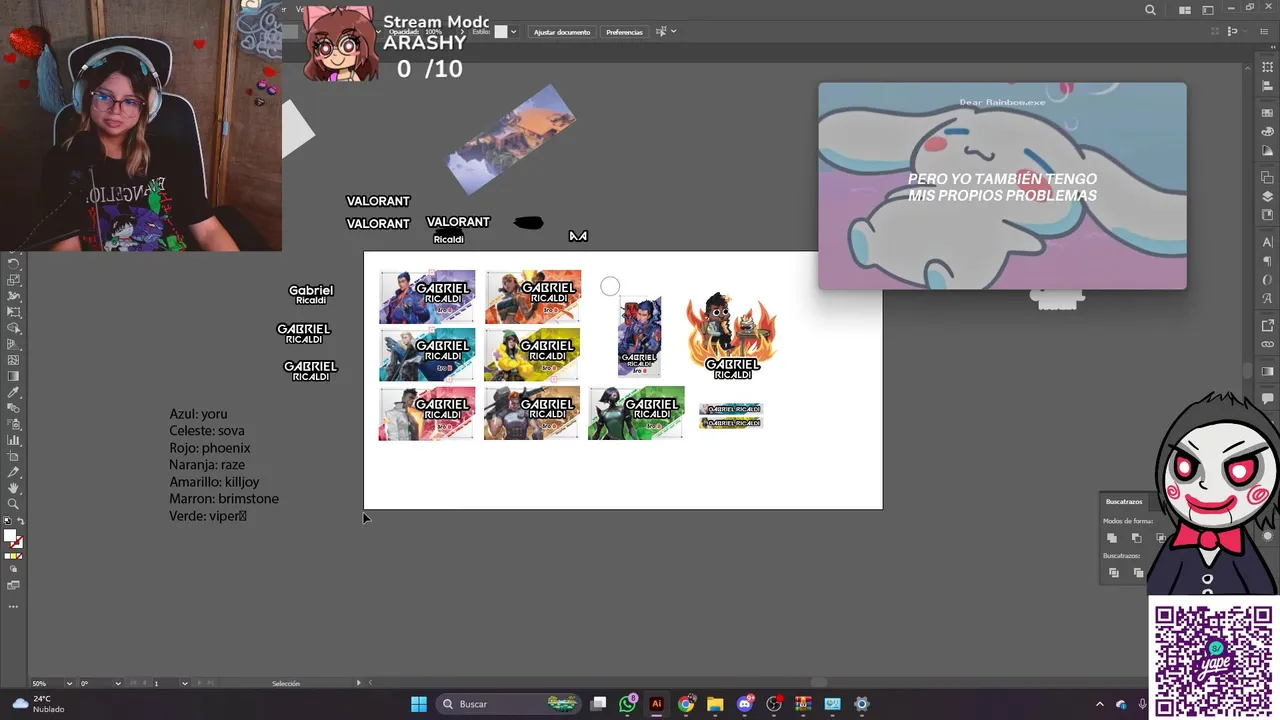This screenshot has width=1280, height=720.
Task: Select the Scale tool
Action: (14, 280)
